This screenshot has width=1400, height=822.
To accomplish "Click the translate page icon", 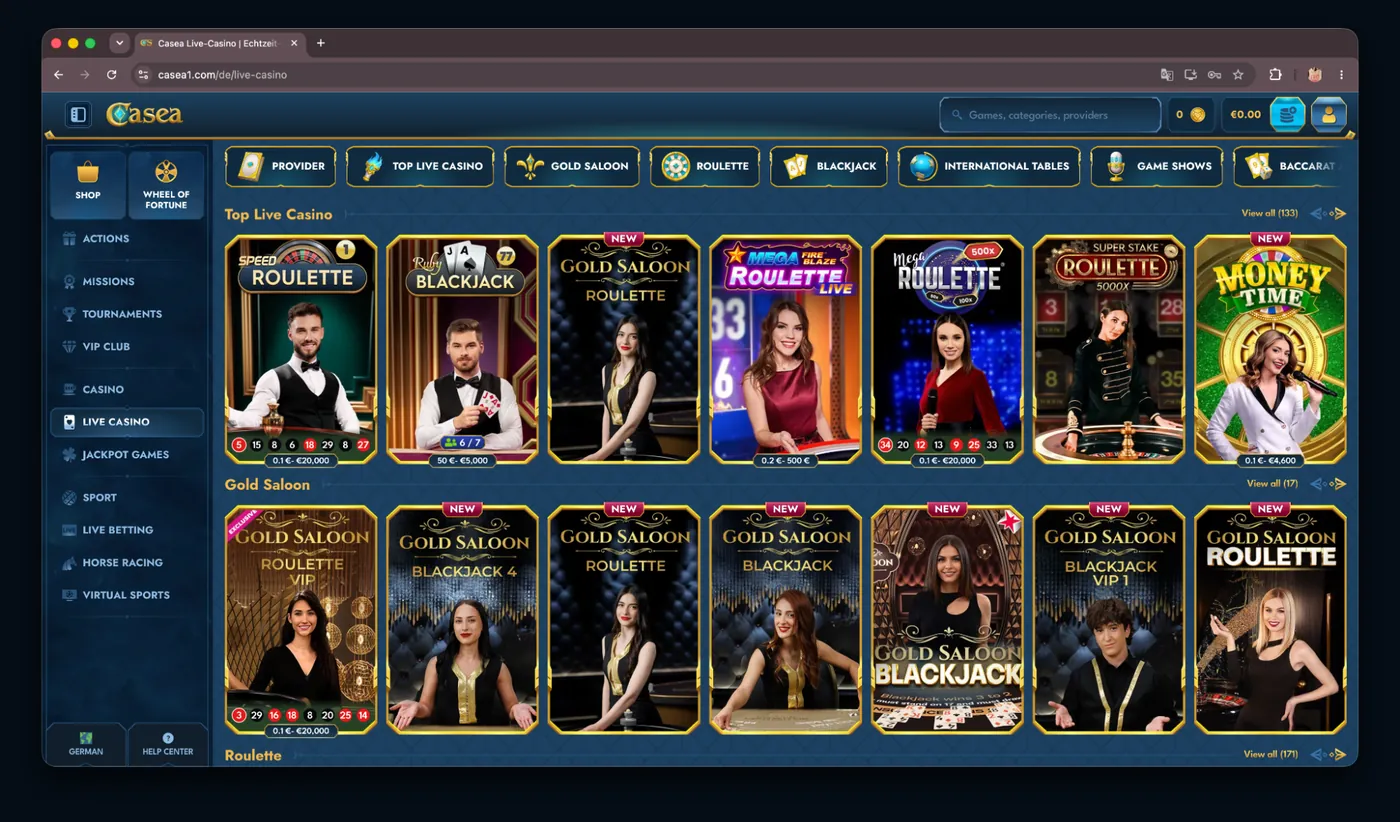I will pyautogui.click(x=1166, y=75).
